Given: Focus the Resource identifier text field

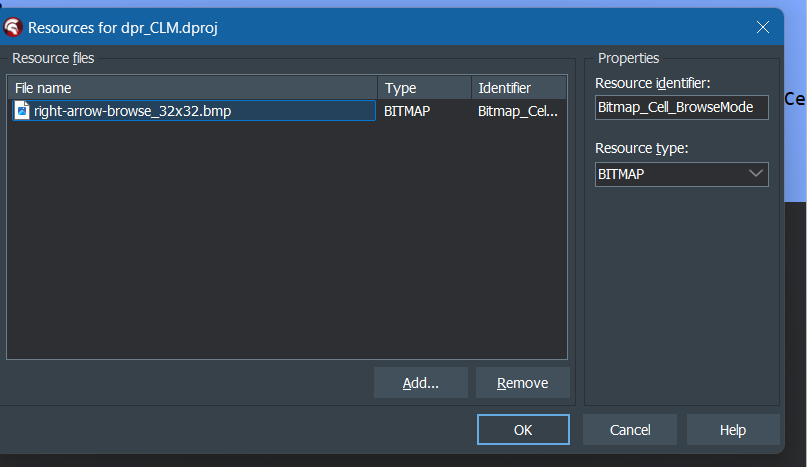Looking at the screenshot, I should (x=681, y=107).
